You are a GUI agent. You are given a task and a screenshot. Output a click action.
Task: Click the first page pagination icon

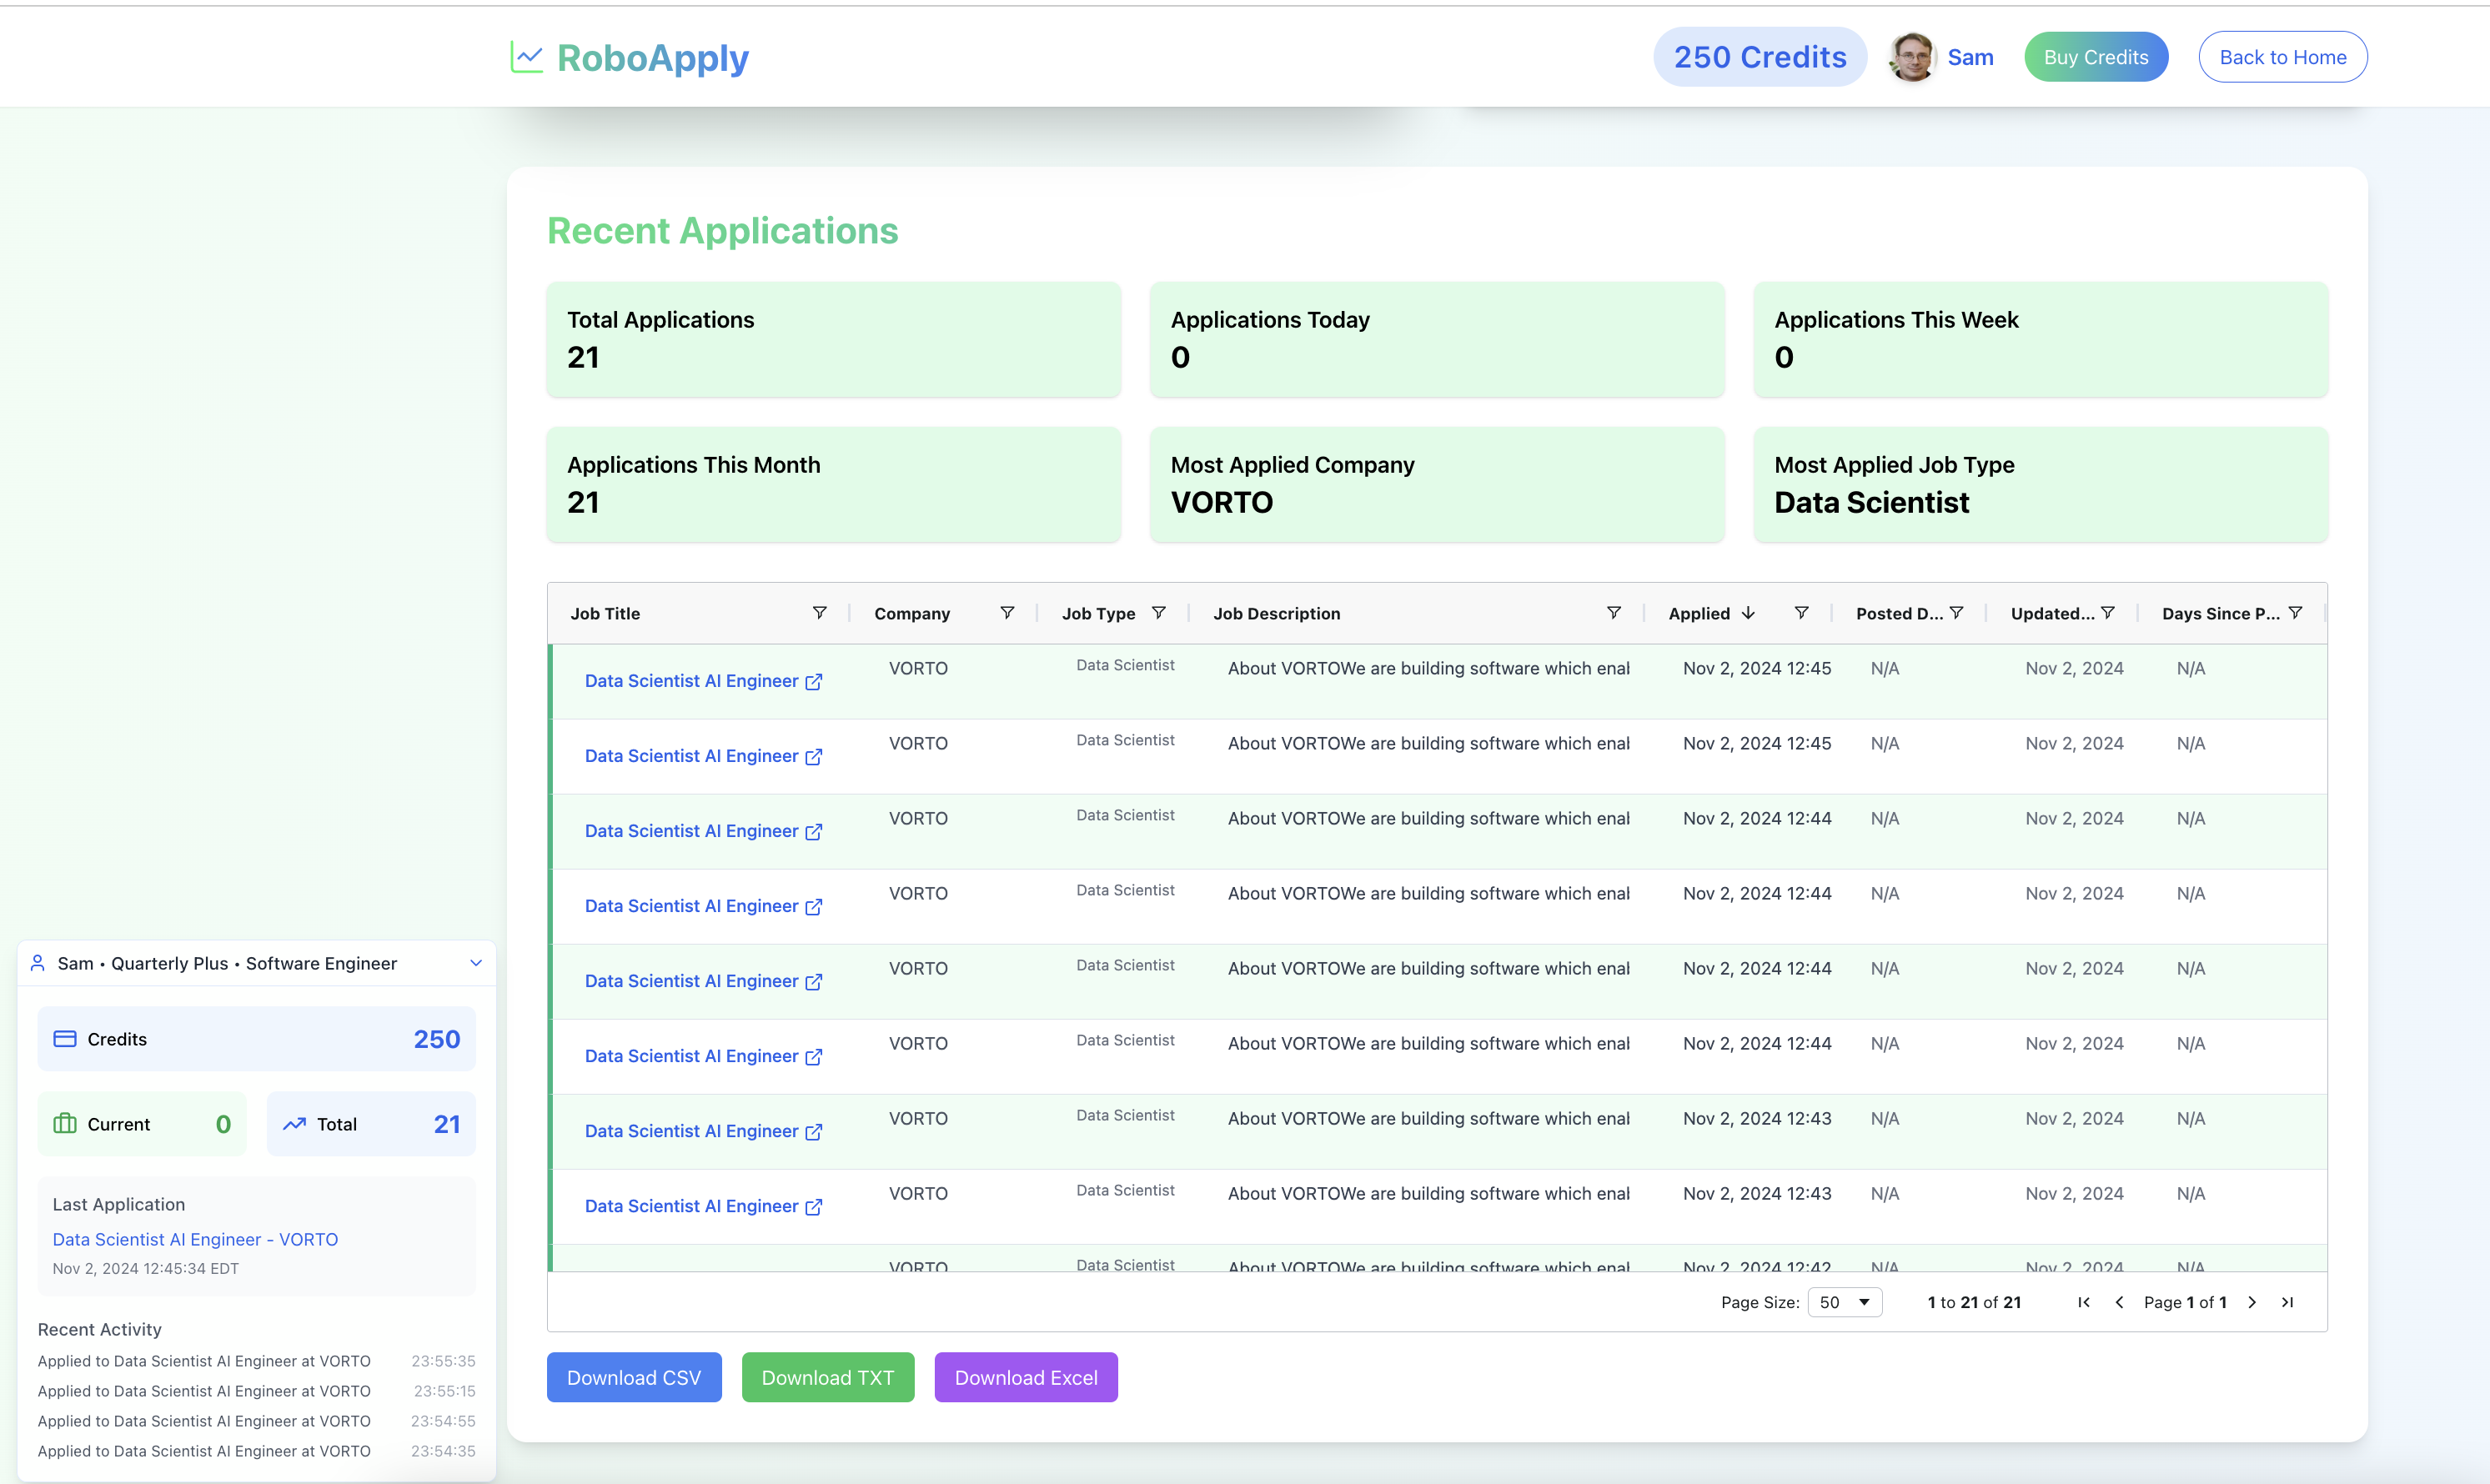coord(2084,1302)
